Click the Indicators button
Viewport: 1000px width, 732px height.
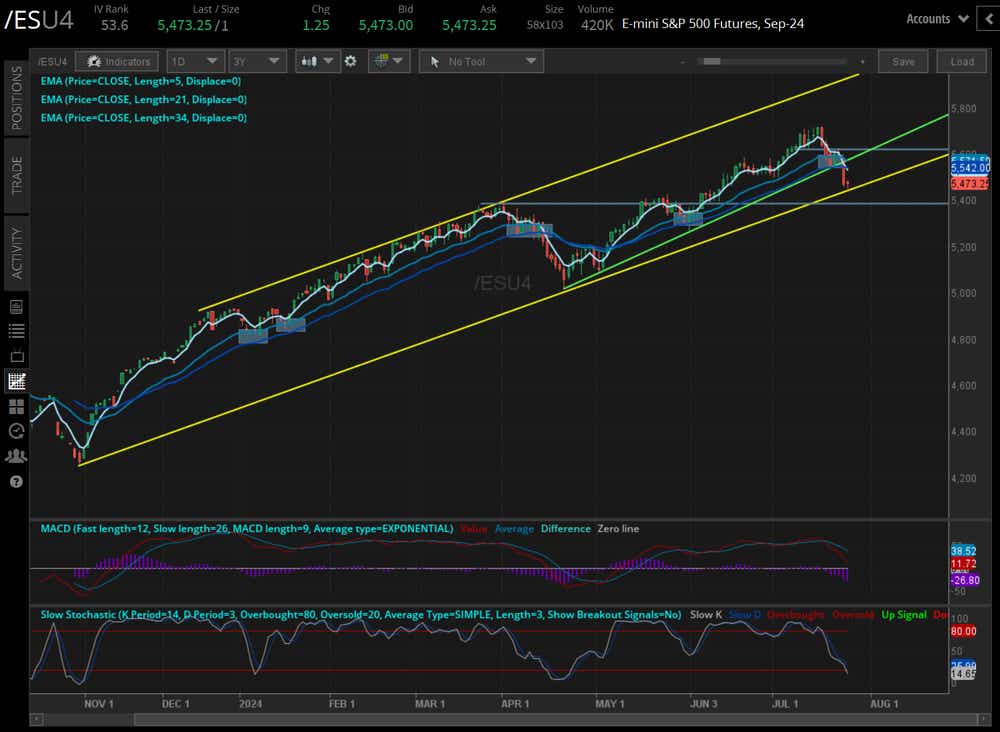117,61
